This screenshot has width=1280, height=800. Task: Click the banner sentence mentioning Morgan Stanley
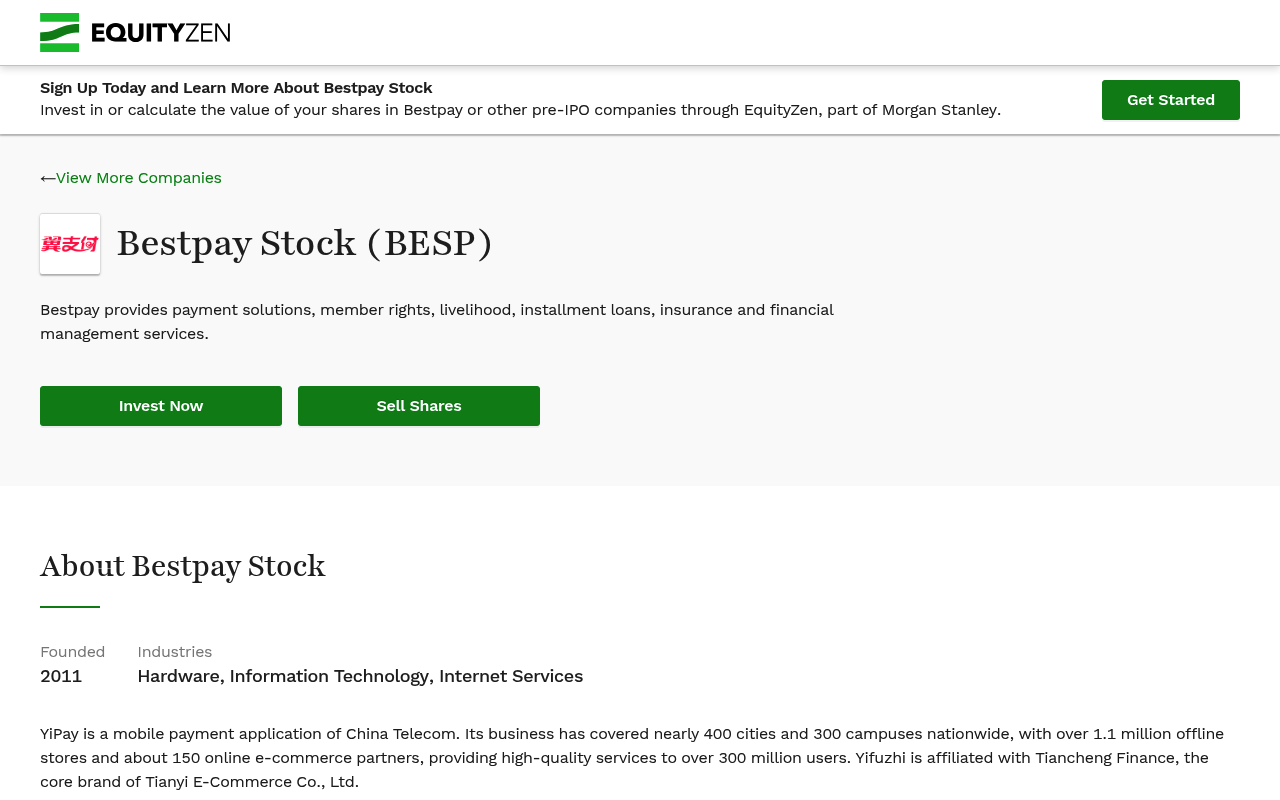point(520,110)
